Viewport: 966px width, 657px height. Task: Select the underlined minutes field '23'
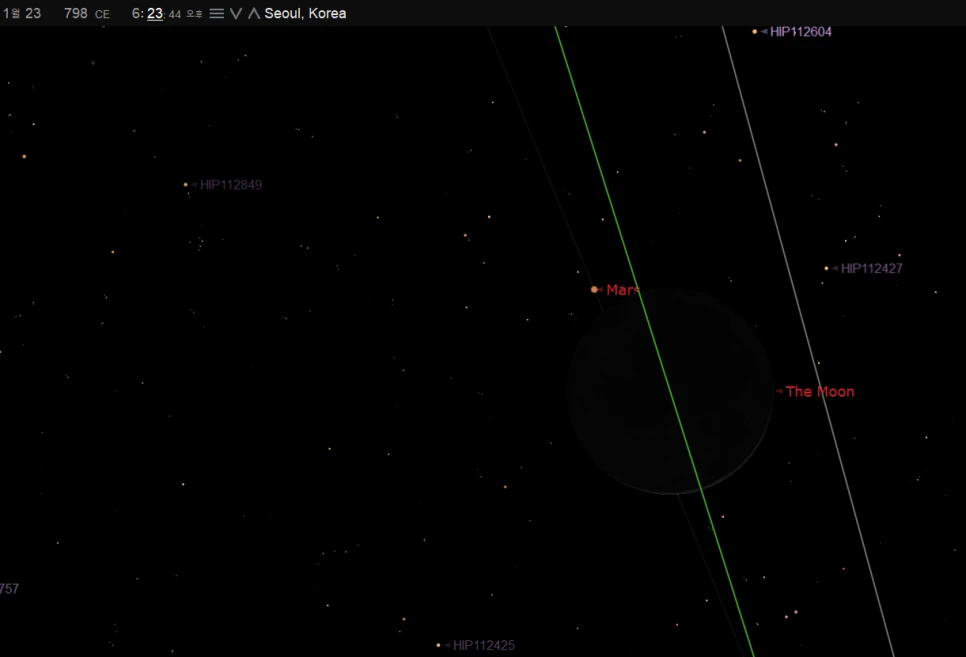click(155, 14)
